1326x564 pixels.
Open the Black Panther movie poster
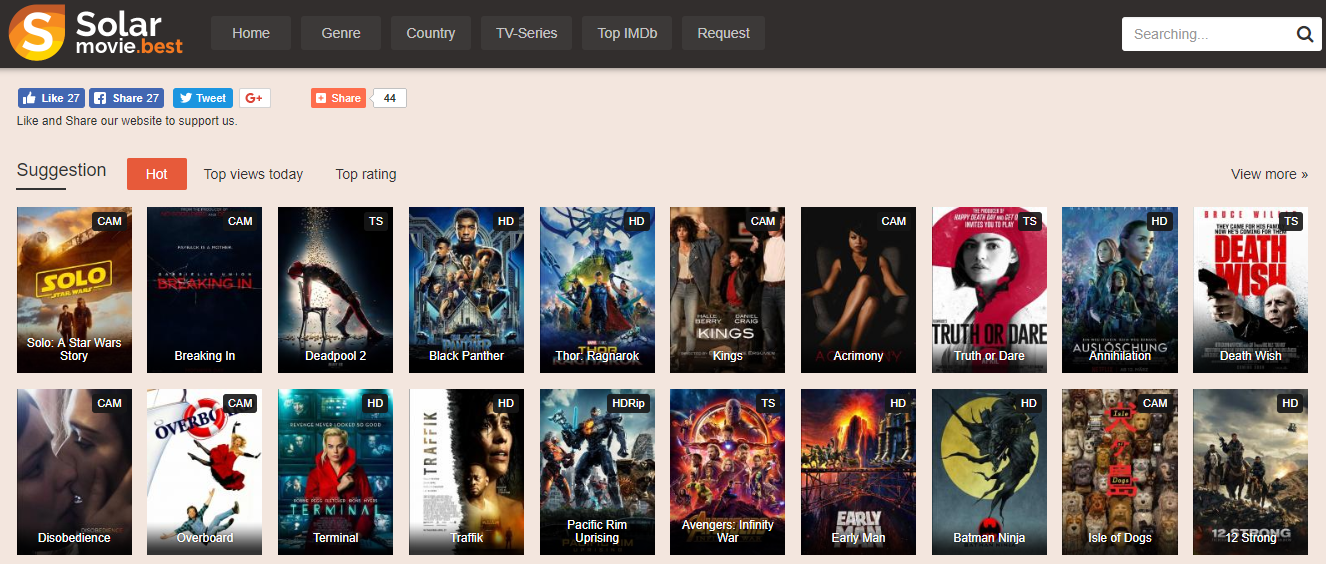click(x=466, y=289)
